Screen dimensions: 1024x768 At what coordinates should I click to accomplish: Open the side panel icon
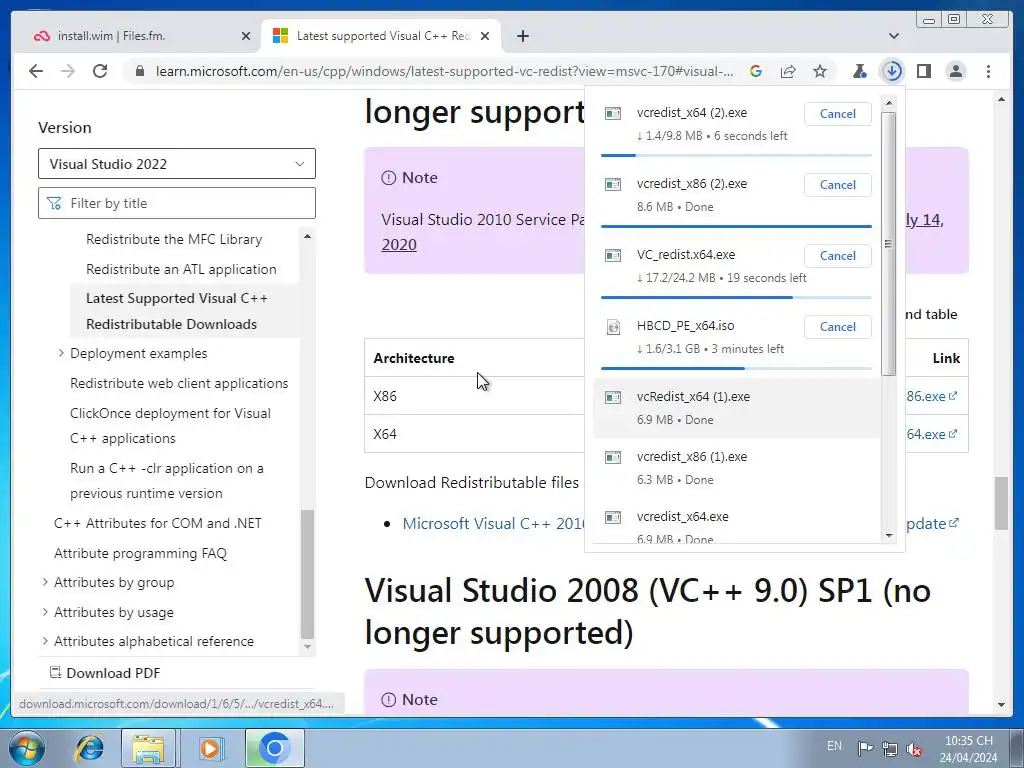(924, 71)
